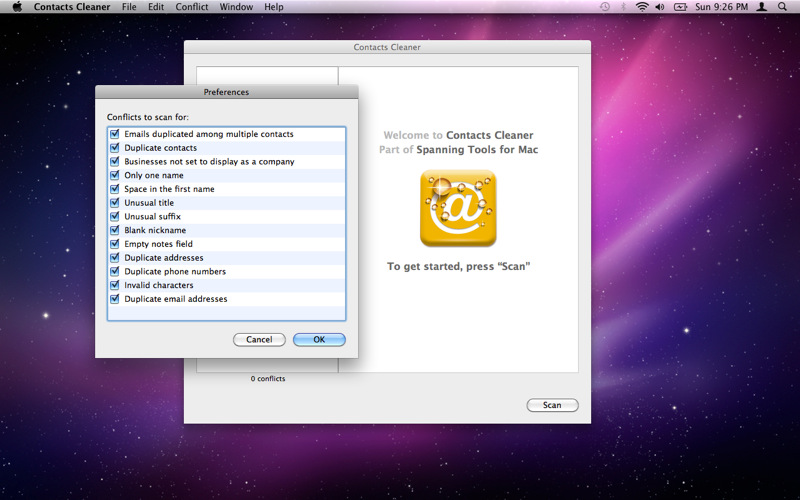Click the Contacts Cleaner window title bar
The image size is (800, 500).
pos(387,47)
